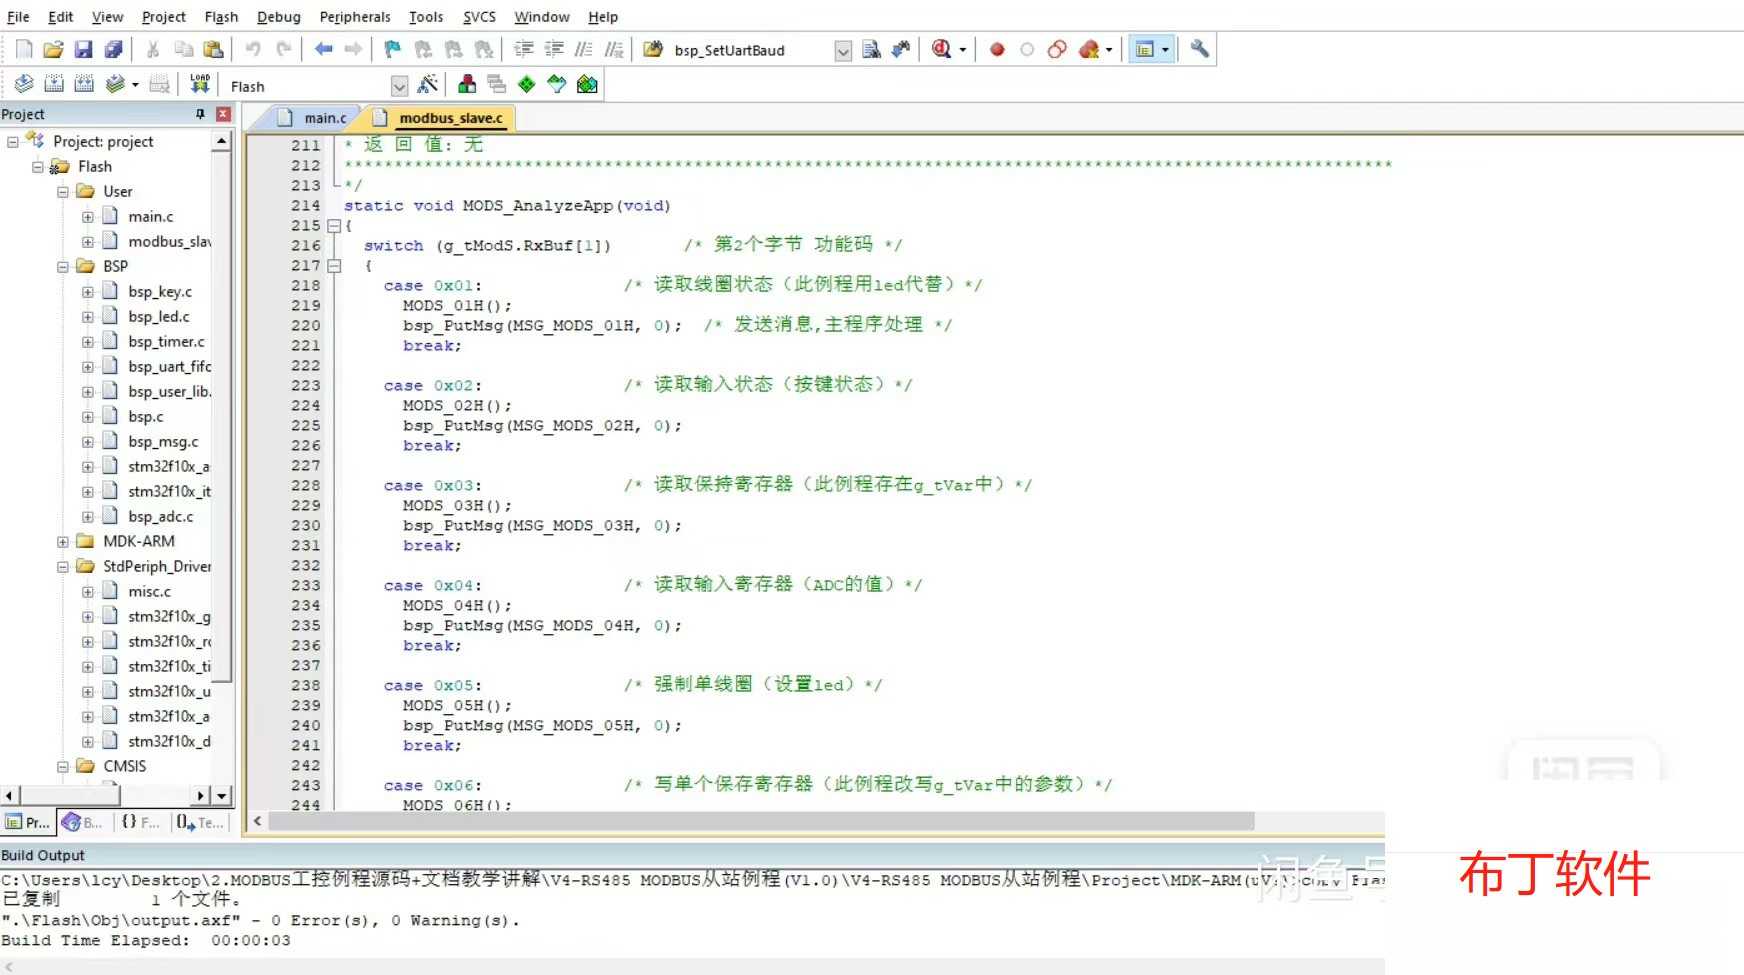
Task: Kill all breakpoints with the red star icon
Action: pyautogui.click(x=1089, y=49)
